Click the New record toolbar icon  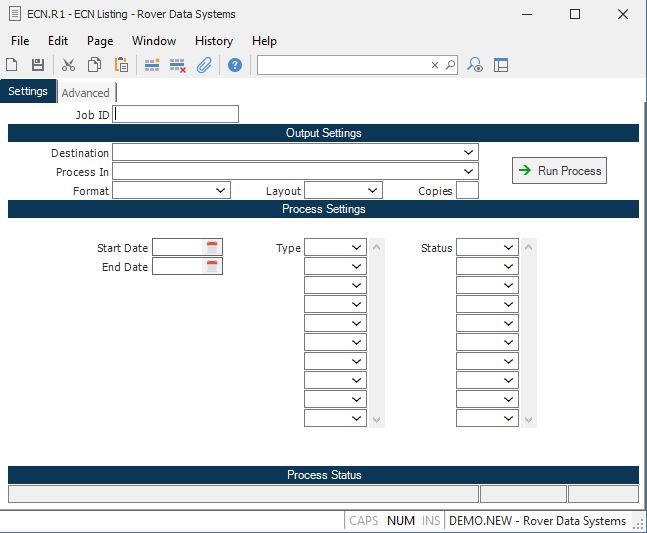(12, 65)
